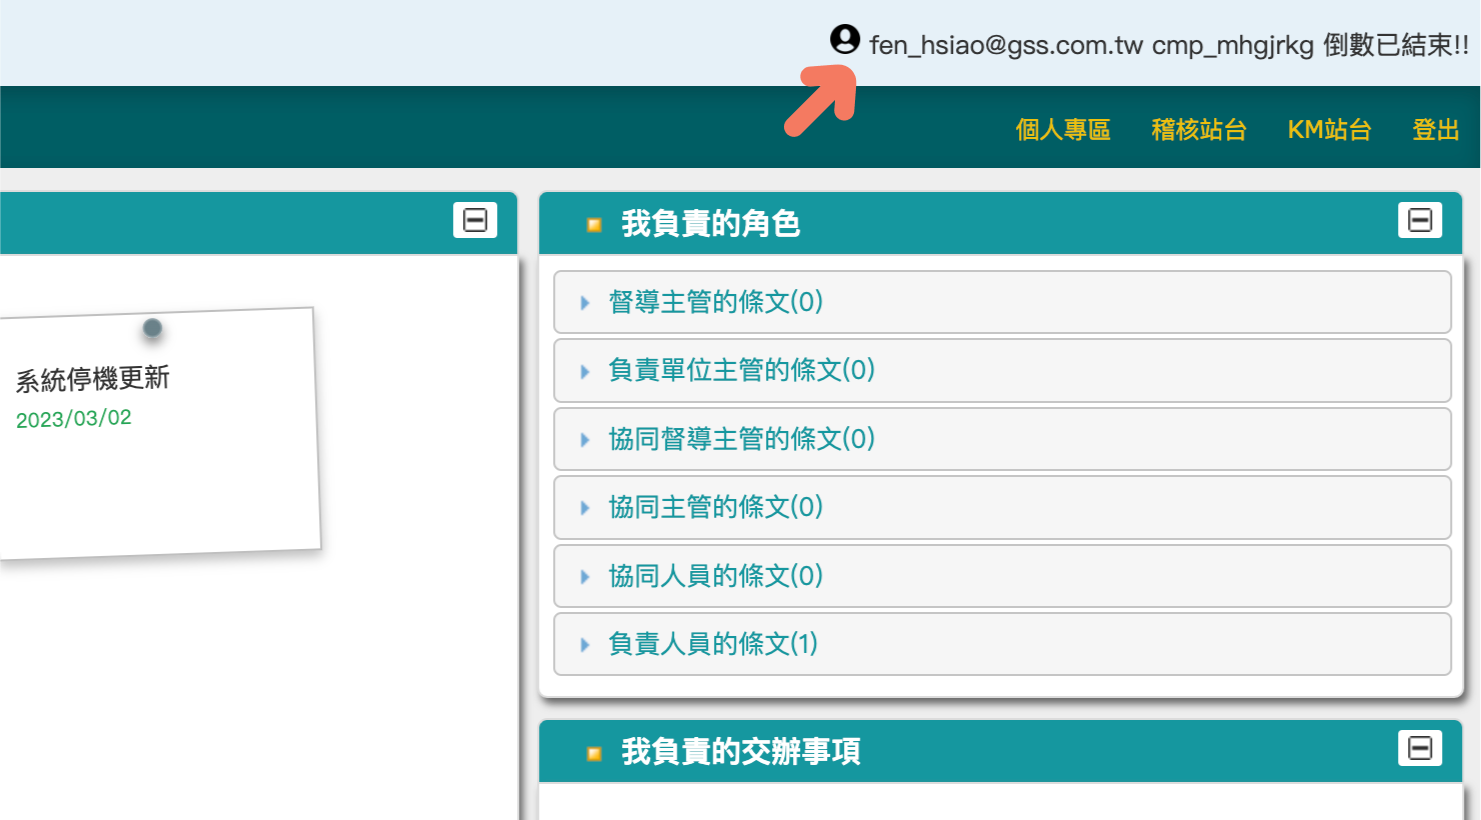Go to 稽核站台
The height and width of the screenshot is (820, 1481).
click(x=1199, y=130)
